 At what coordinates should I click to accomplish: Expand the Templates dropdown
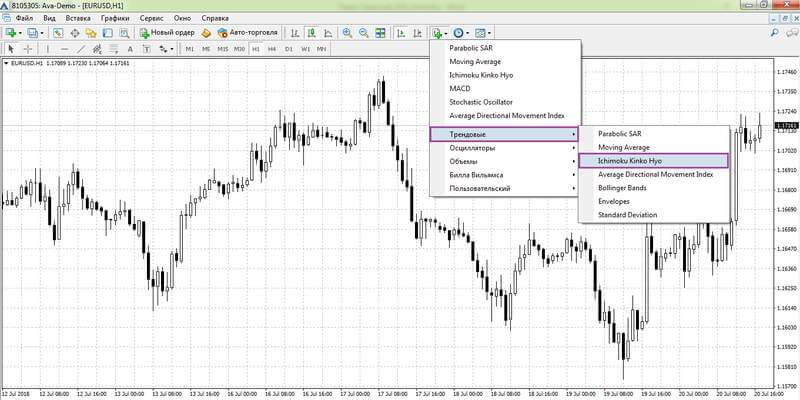point(489,33)
